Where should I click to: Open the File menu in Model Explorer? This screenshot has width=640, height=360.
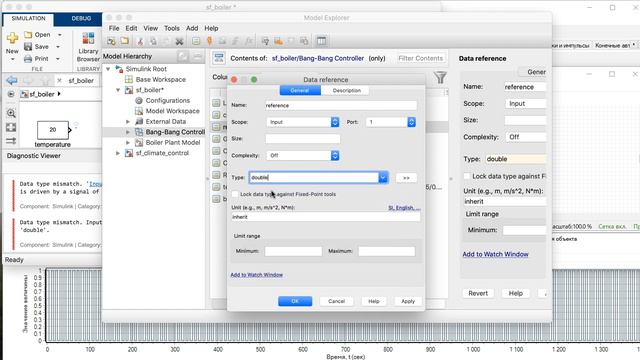[114, 28]
